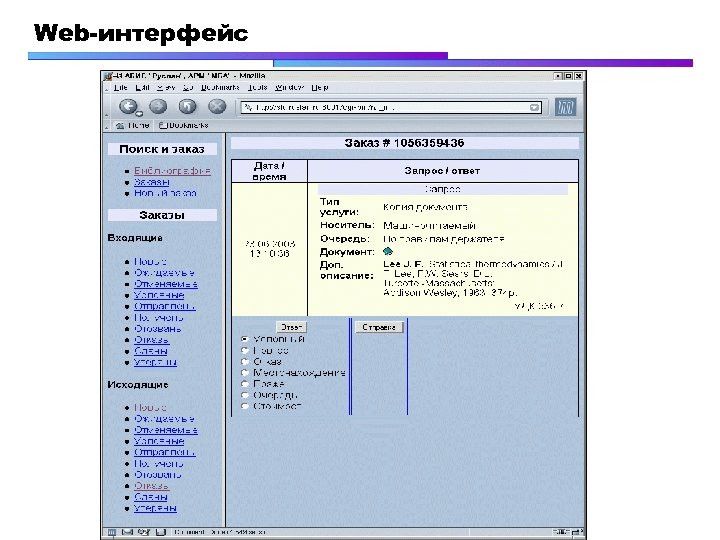Click the online/security indicator at status bar right
Image resolution: width=720 pixels, height=540 pixels.
(x=569, y=532)
